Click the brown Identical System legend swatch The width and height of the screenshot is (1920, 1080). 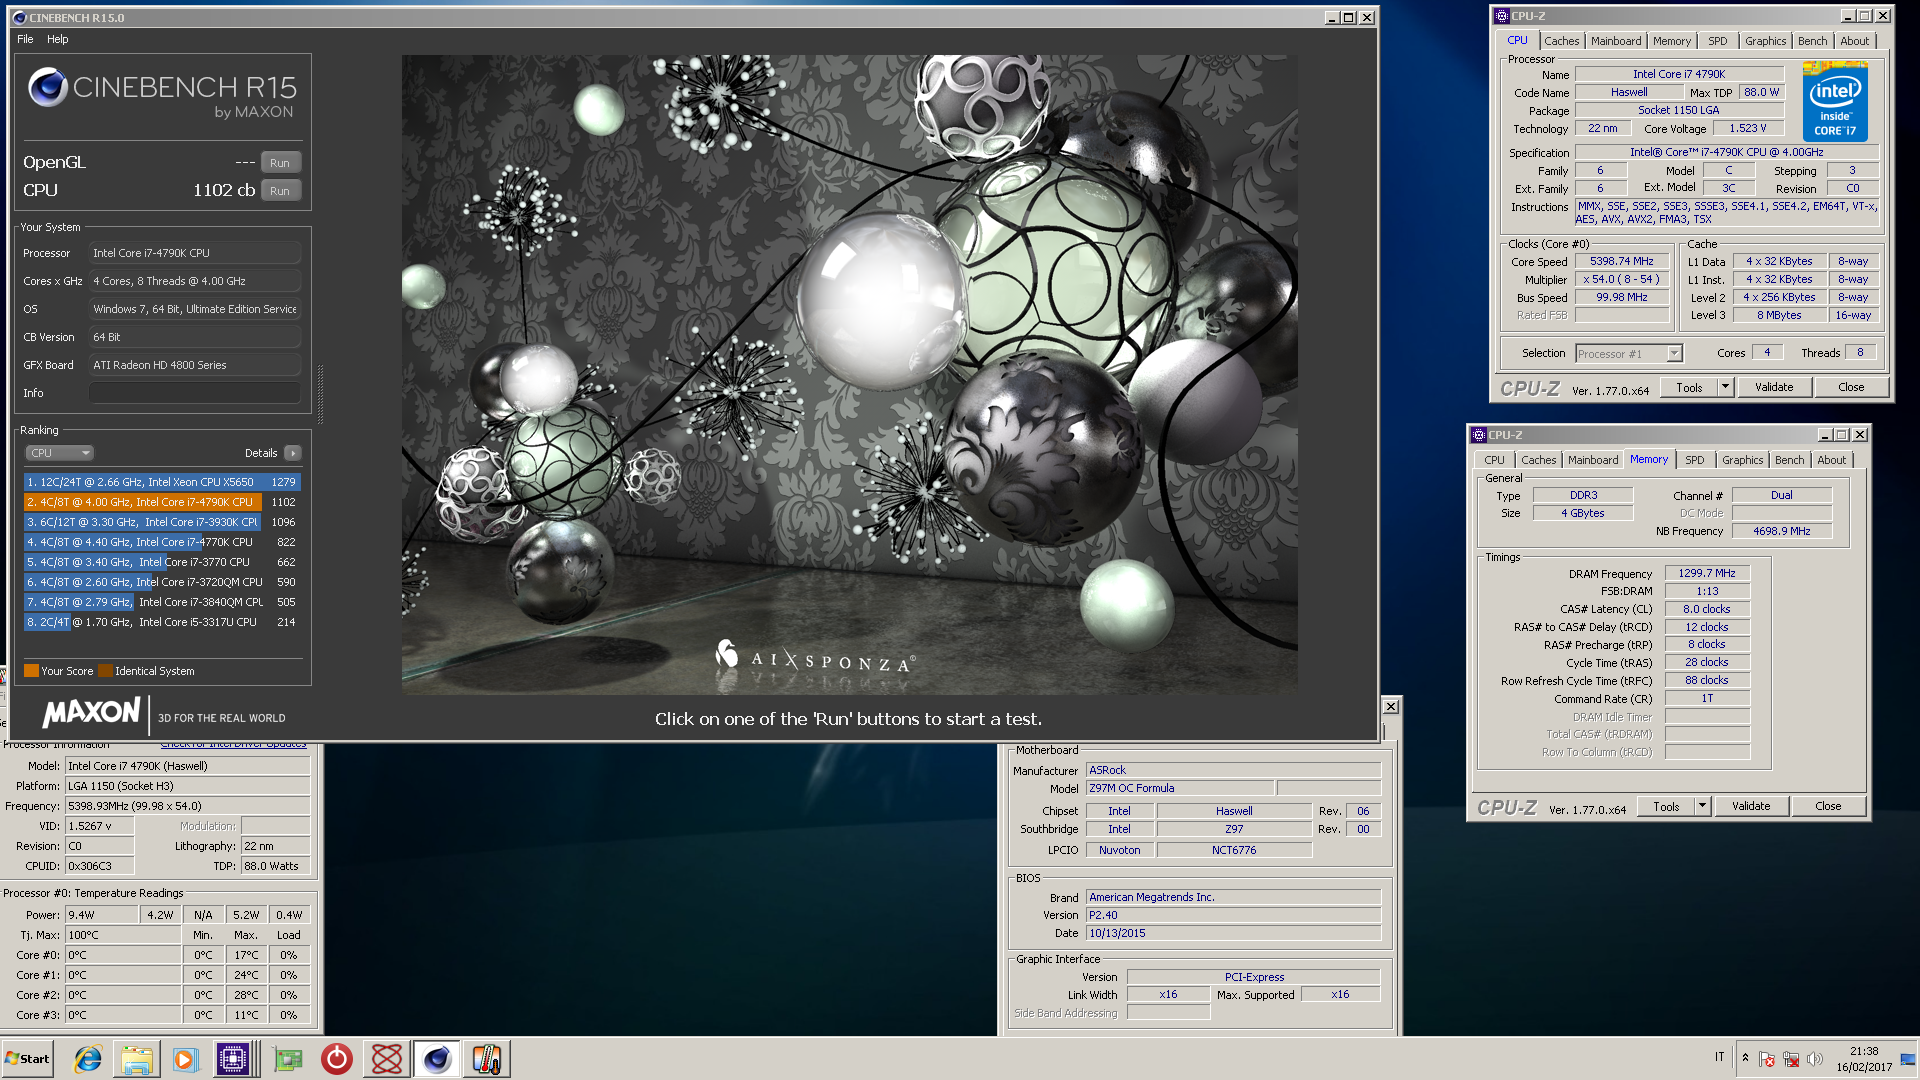pos(105,671)
